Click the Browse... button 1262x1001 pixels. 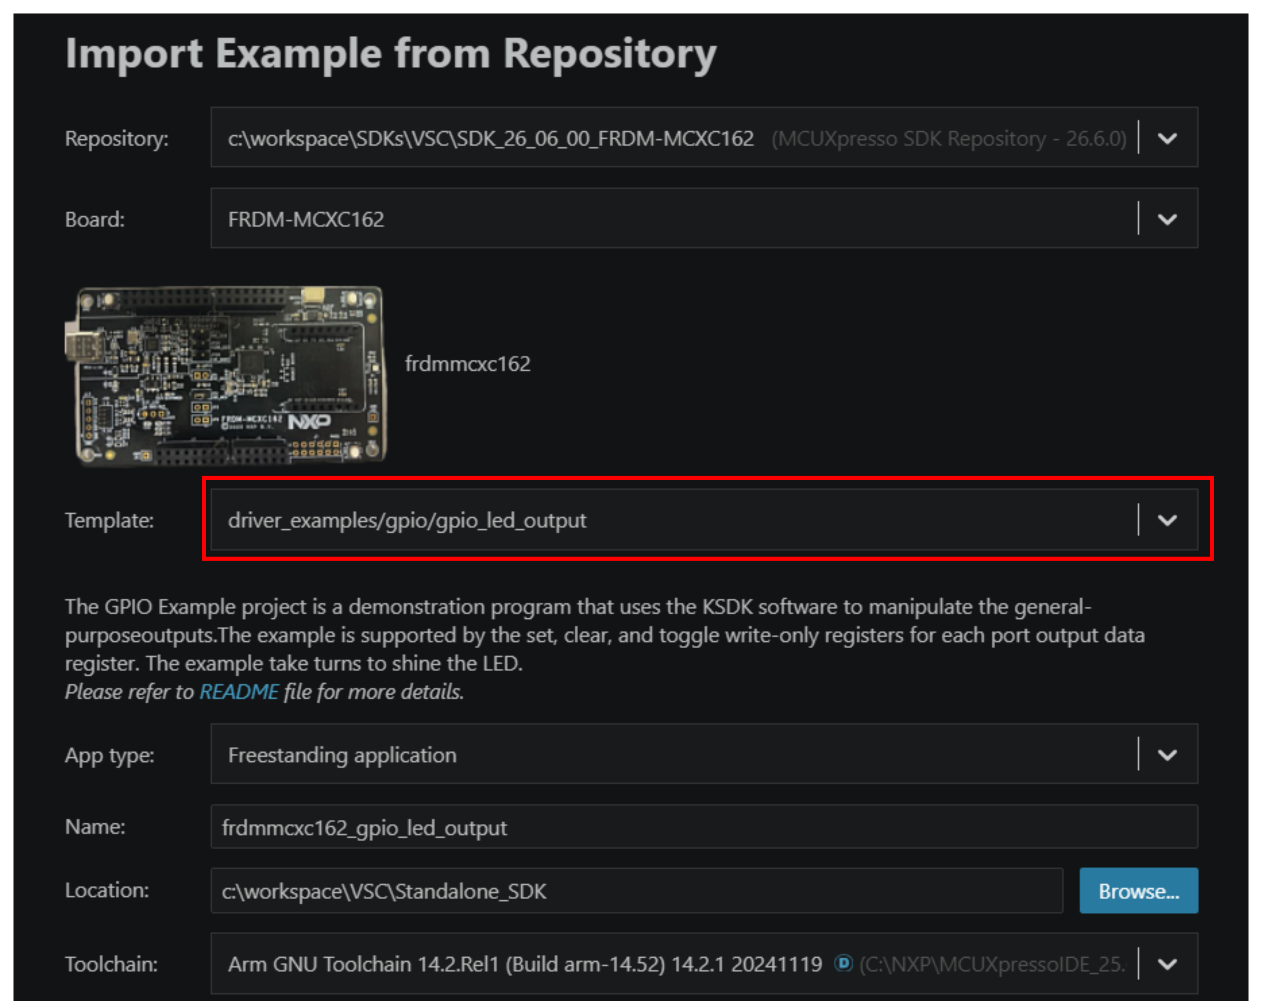[1139, 891]
